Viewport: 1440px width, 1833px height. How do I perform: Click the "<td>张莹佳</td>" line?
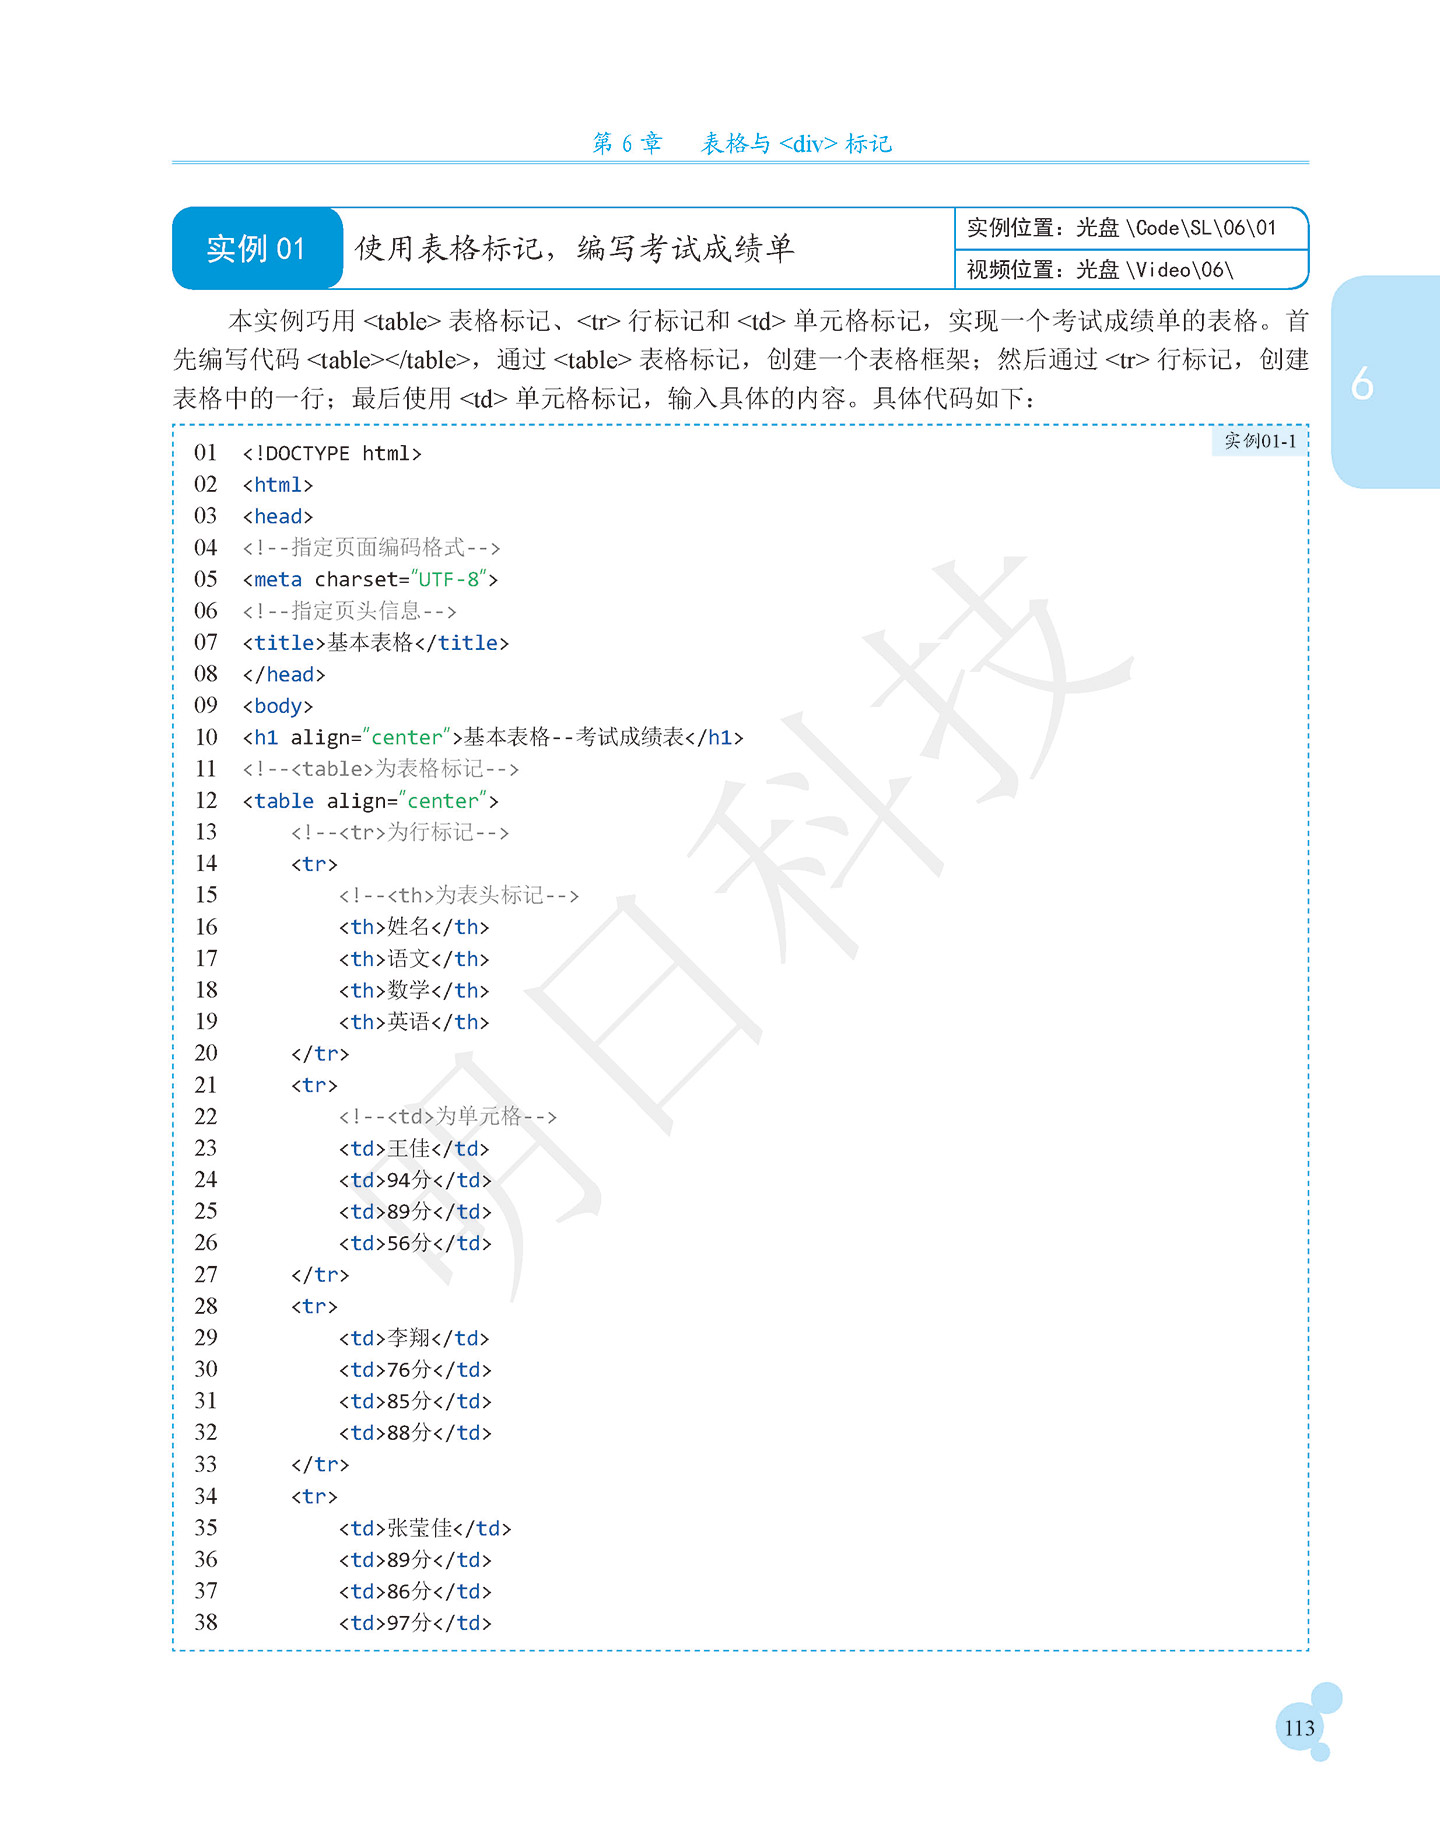(x=425, y=1528)
